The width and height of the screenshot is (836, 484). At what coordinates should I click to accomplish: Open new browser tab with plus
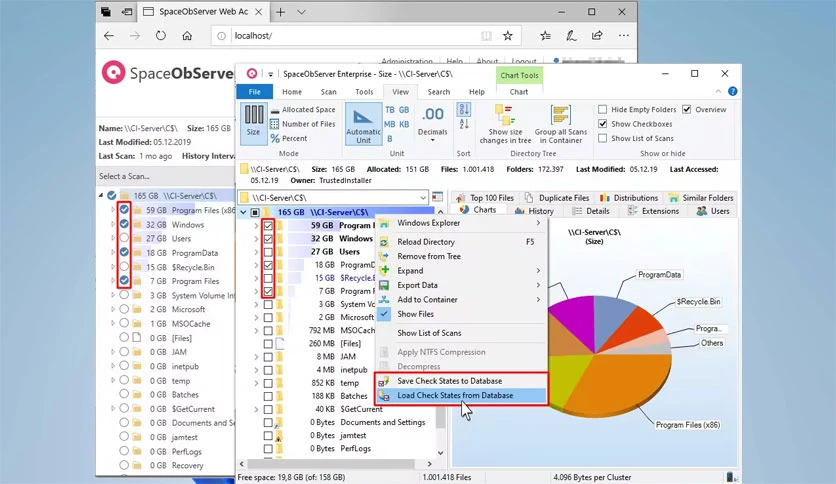280,12
